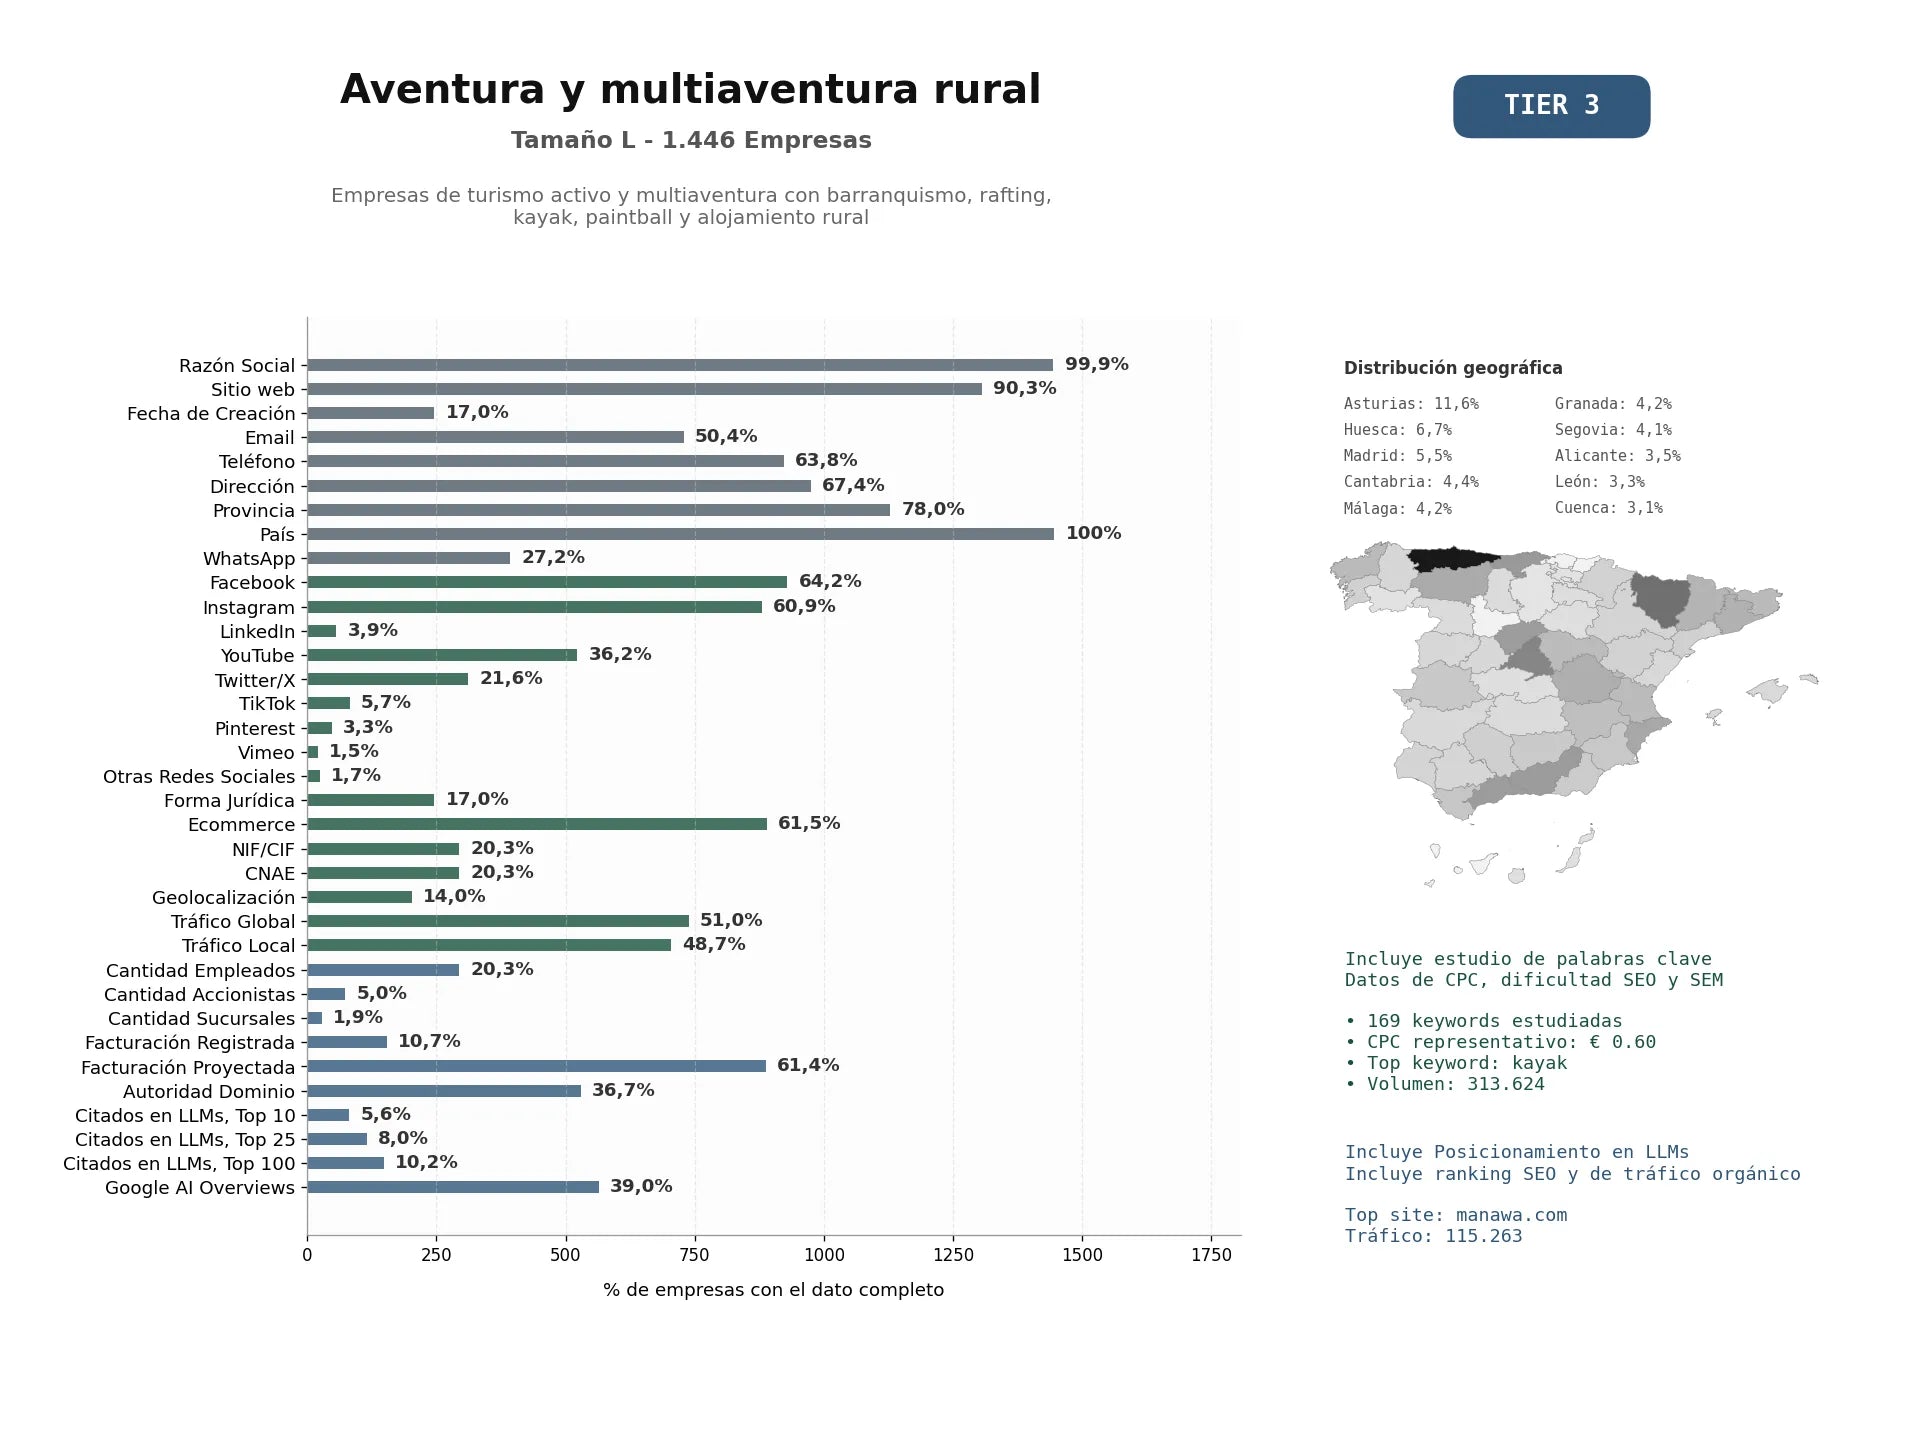Select the 'Forma Jurídica' label
The image size is (1920, 1440).
230,801
